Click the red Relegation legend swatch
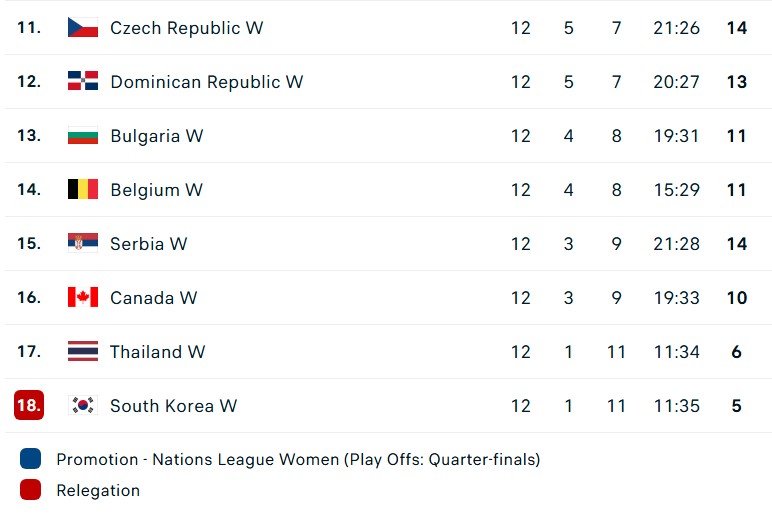The height and width of the screenshot is (528, 772). click(x=31, y=490)
